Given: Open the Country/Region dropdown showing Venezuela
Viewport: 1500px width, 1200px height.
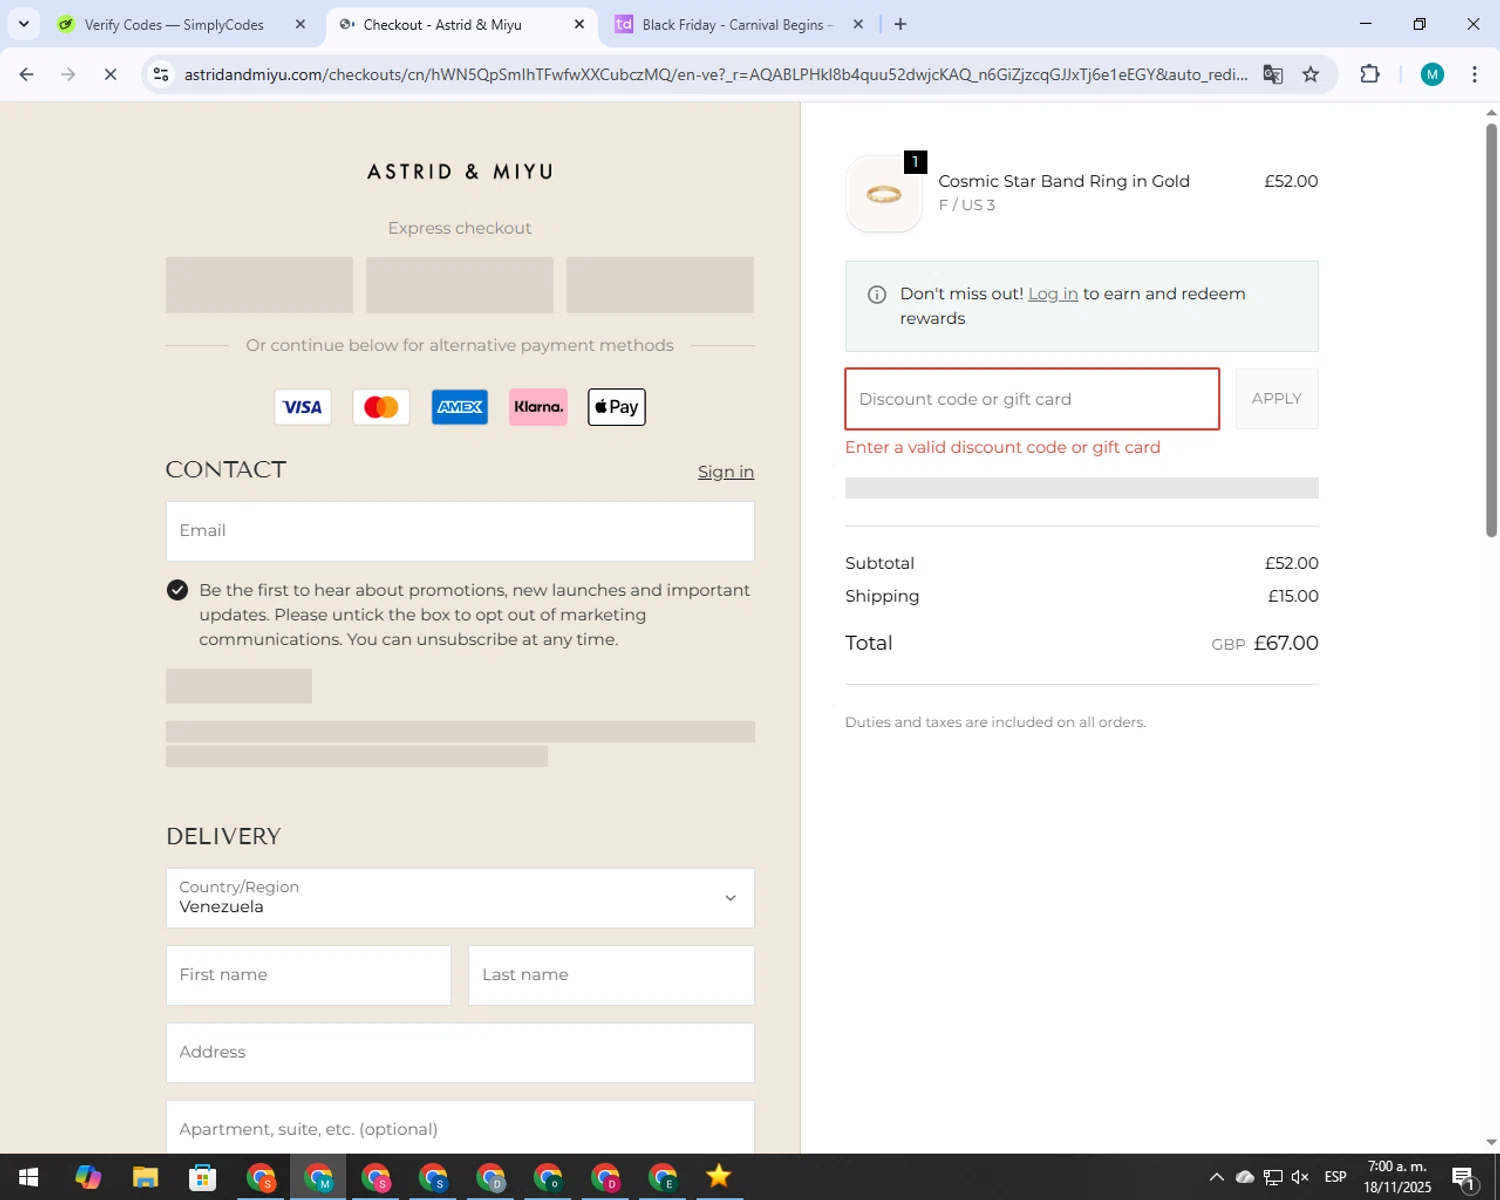Looking at the screenshot, I should (x=460, y=898).
